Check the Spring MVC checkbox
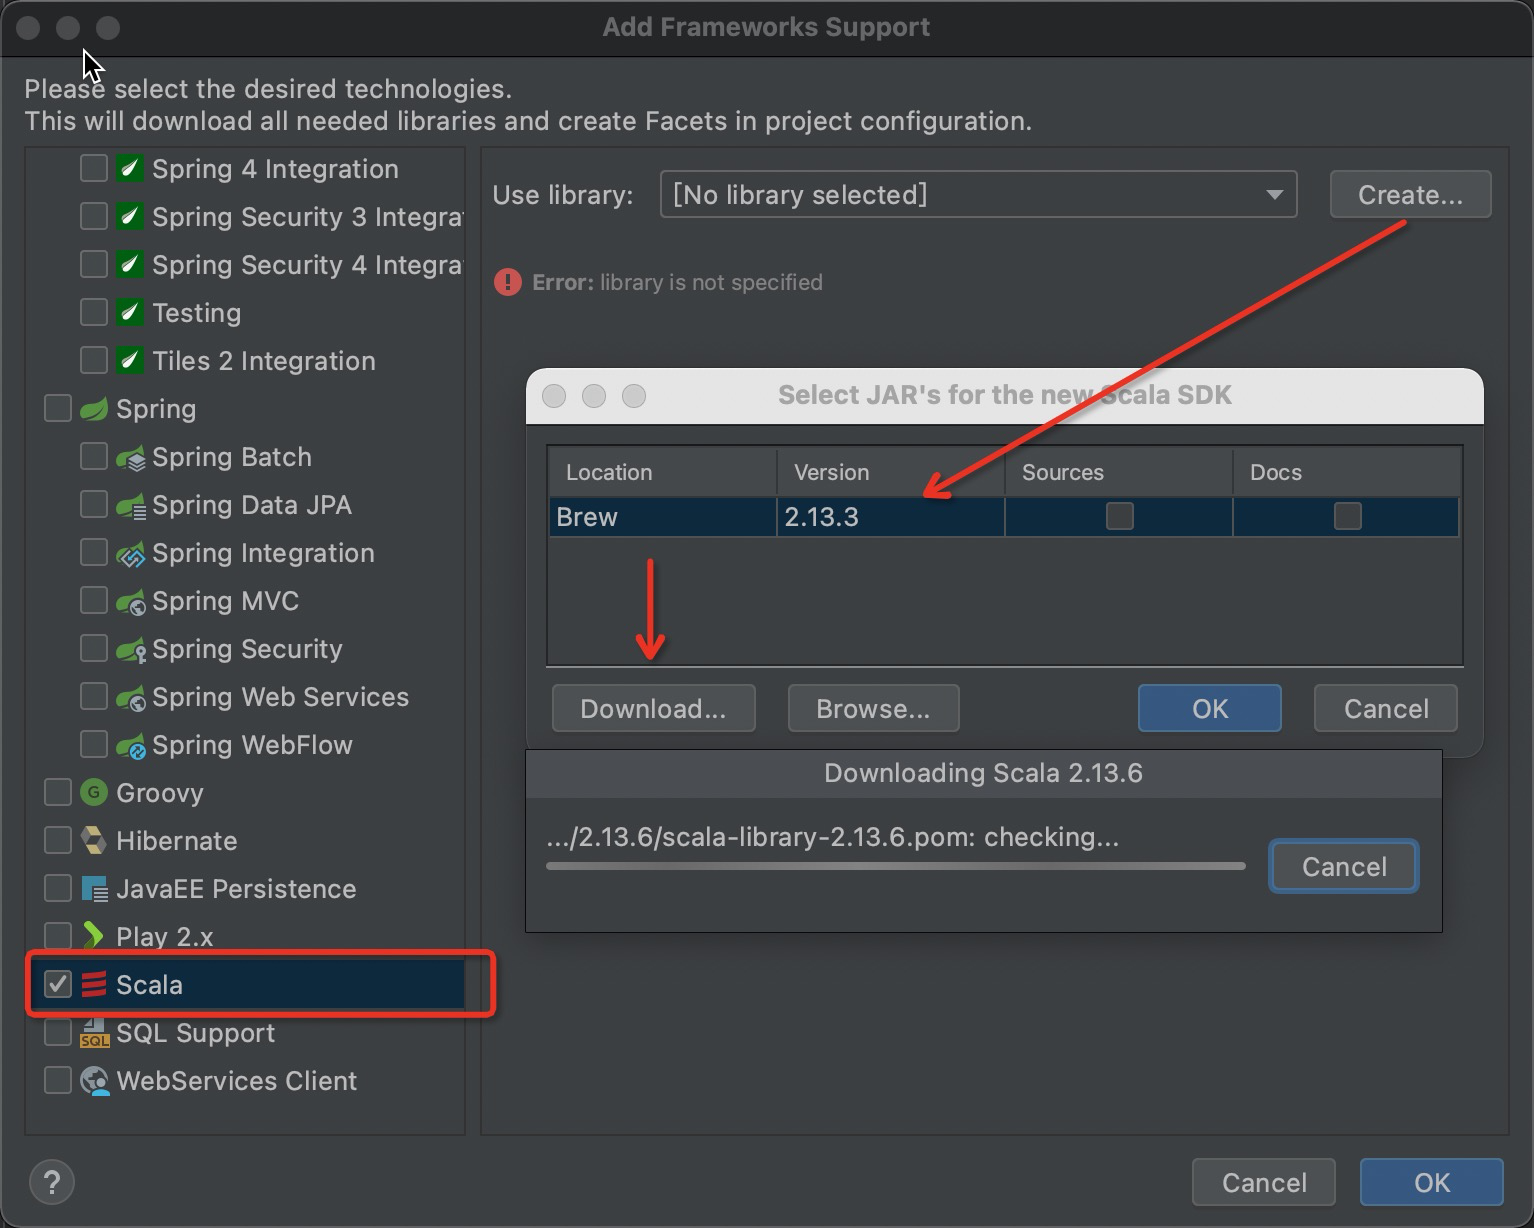Viewport: 1534px width, 1228px height. [x=94, y=600]
